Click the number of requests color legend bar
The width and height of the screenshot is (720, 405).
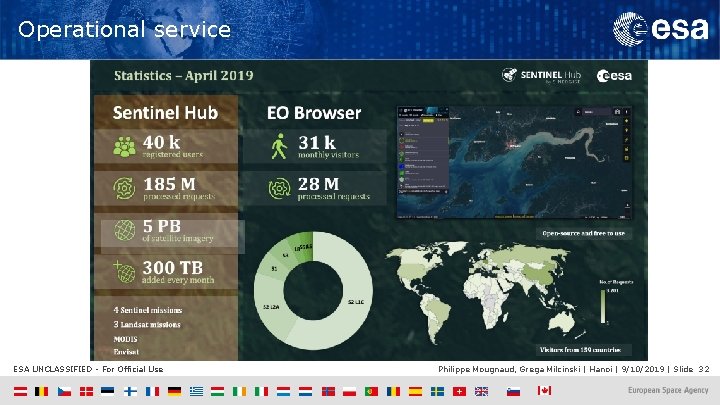click(x=603, y=306)
